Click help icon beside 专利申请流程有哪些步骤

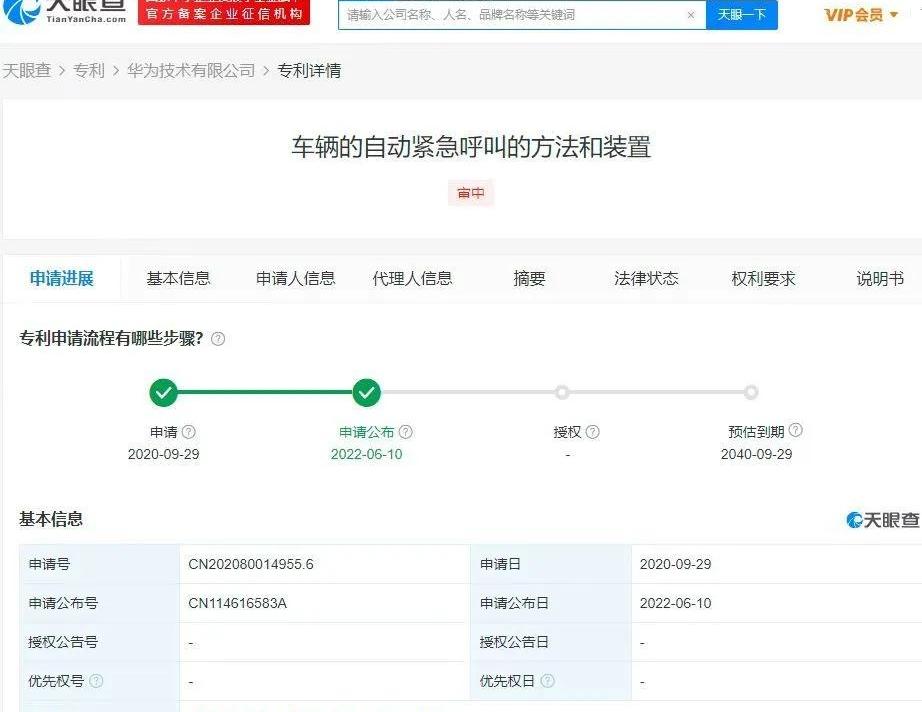coord(218,339)
